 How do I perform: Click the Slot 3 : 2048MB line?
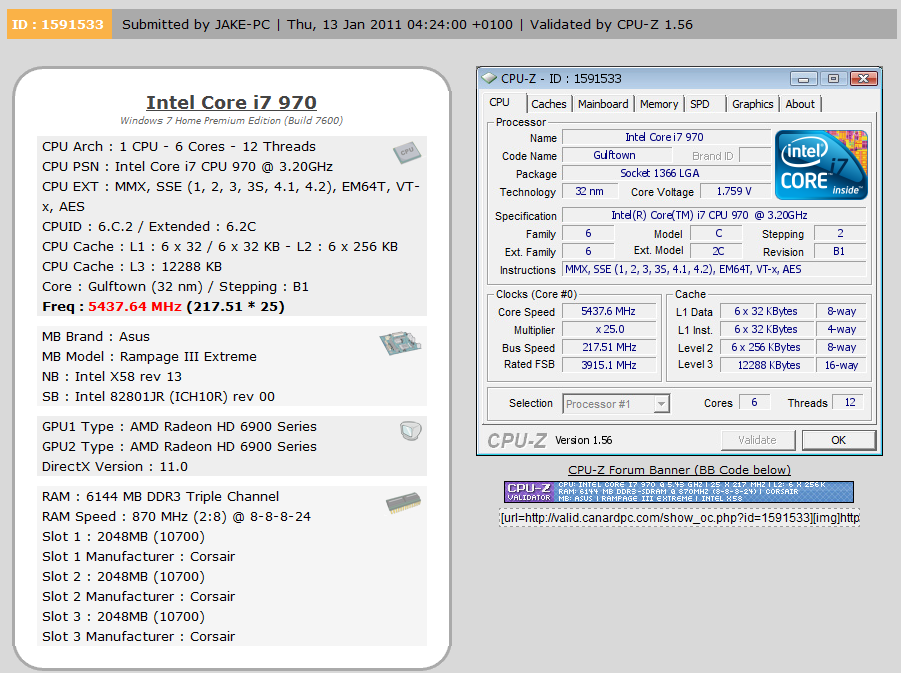(x=123, y=617)
